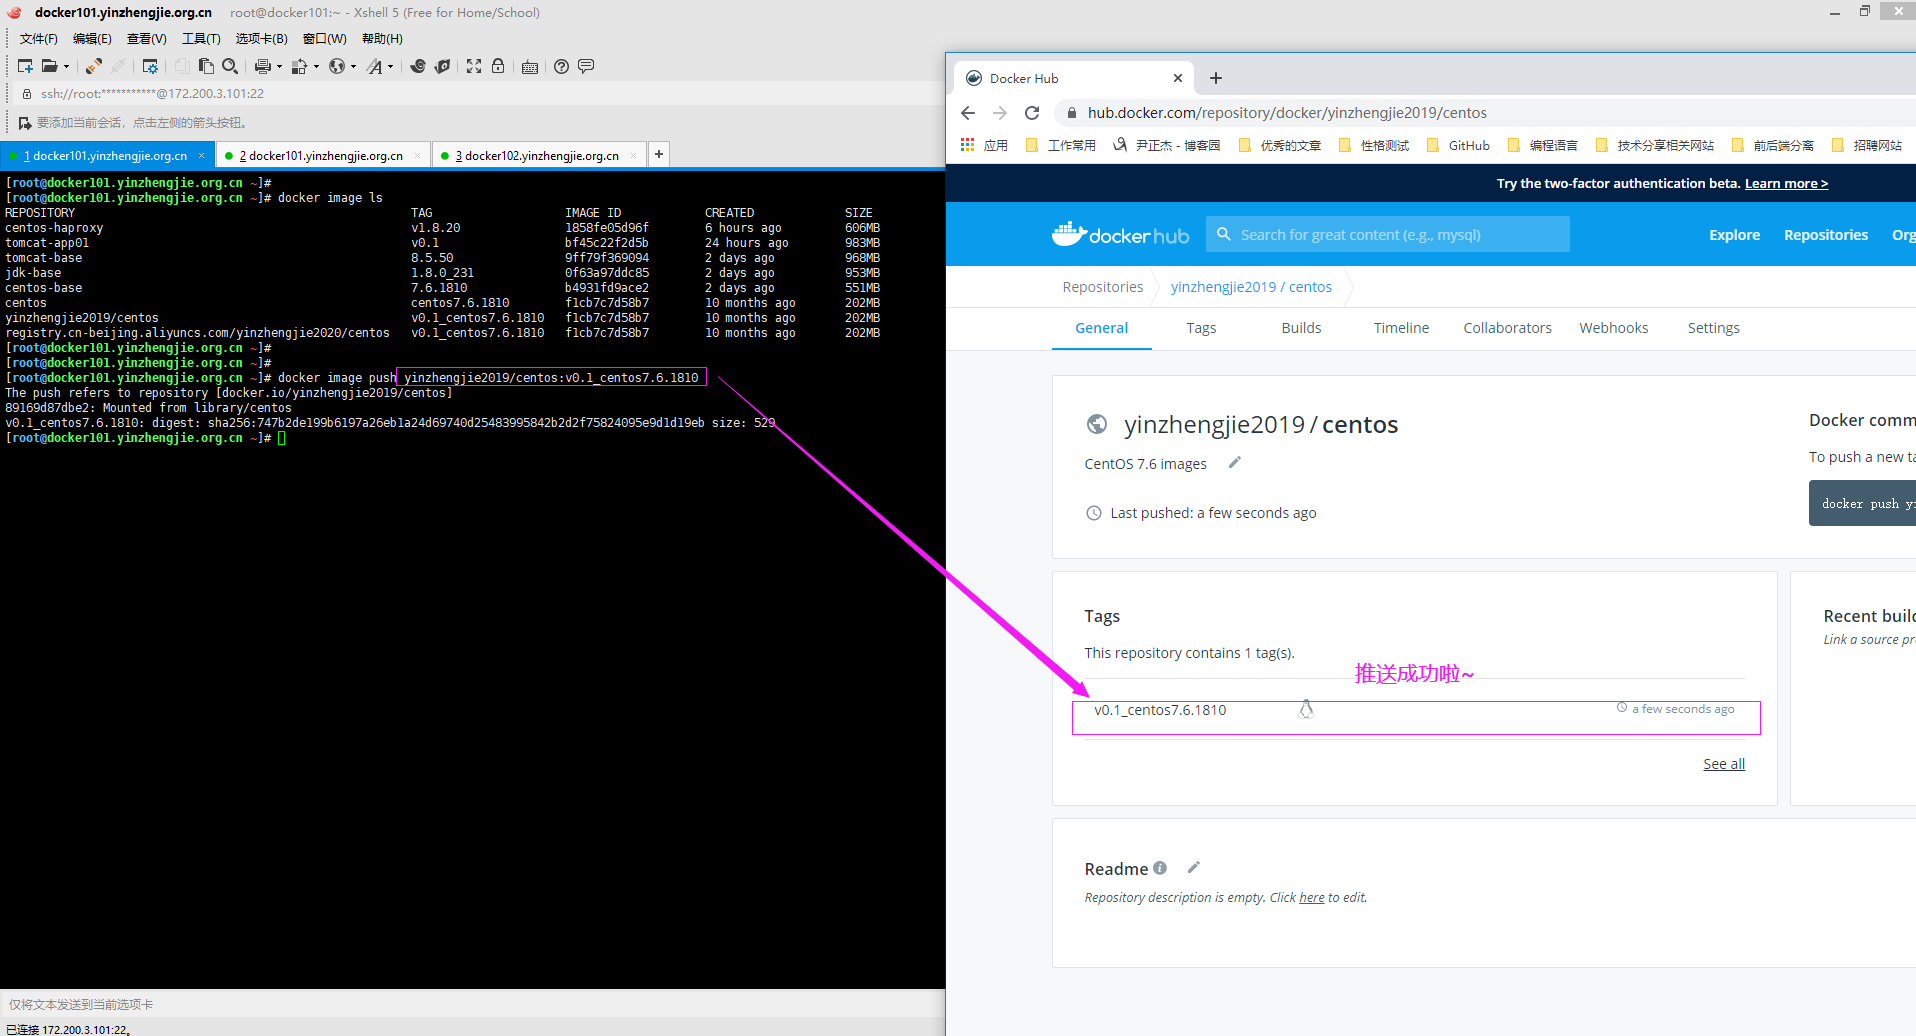Toggle the screen lock icon in Xshell
The height and width of the screenshot is (1036, 1916).
(x=497, y=66)
